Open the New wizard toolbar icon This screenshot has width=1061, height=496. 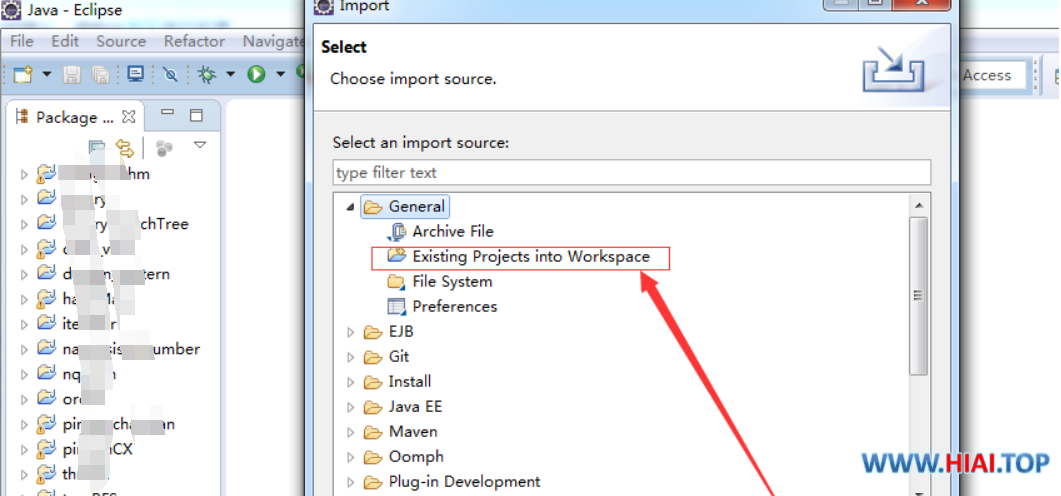pos(24,74)
